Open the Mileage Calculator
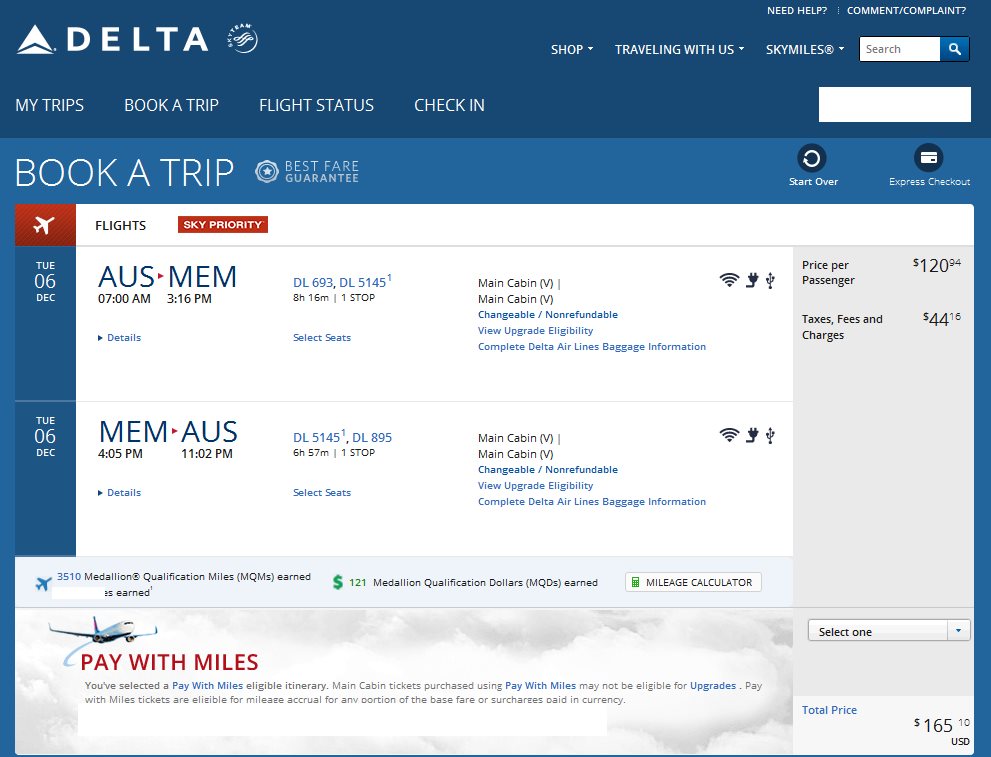991x757 pixels. coord(694,582)
